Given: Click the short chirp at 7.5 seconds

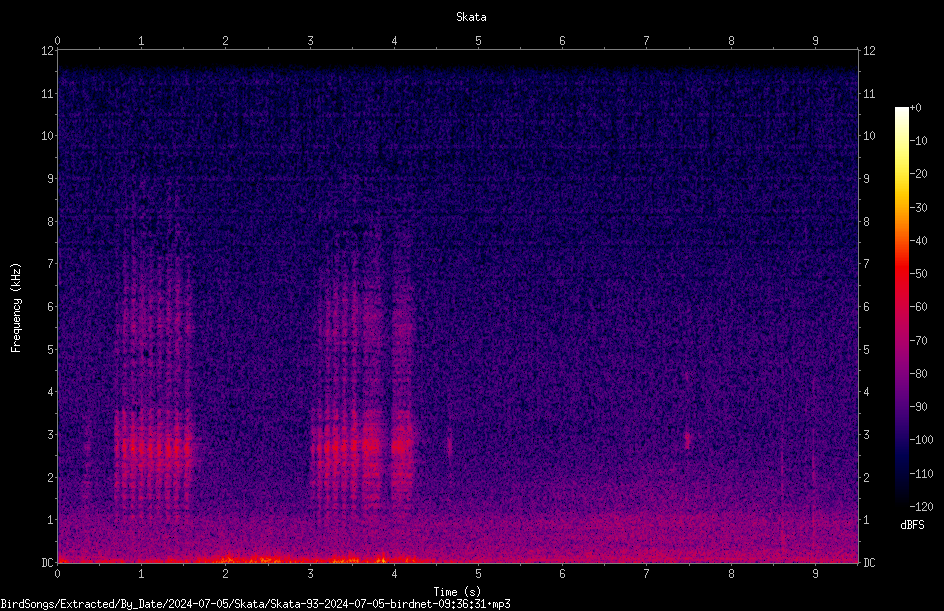Looking at the screenshot, I should click(x=687, y=440).
